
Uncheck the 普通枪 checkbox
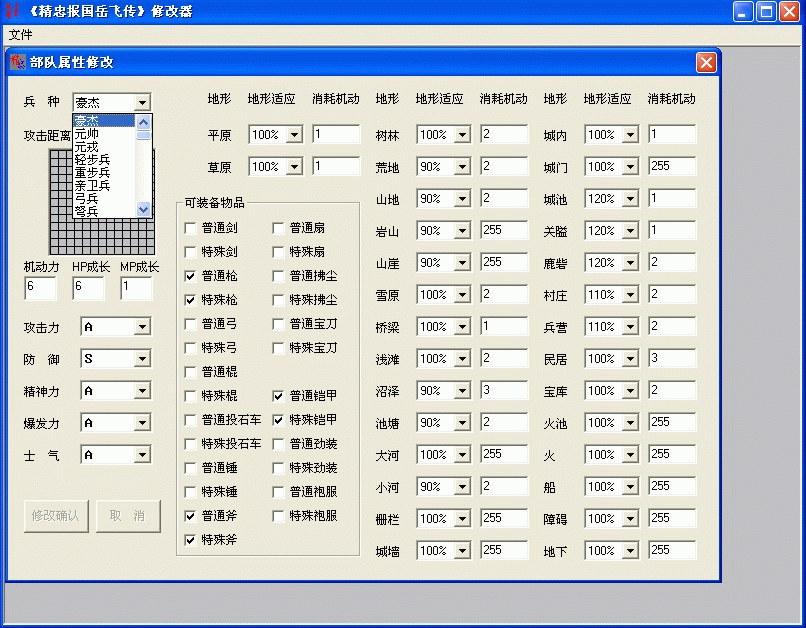[190, 276]
